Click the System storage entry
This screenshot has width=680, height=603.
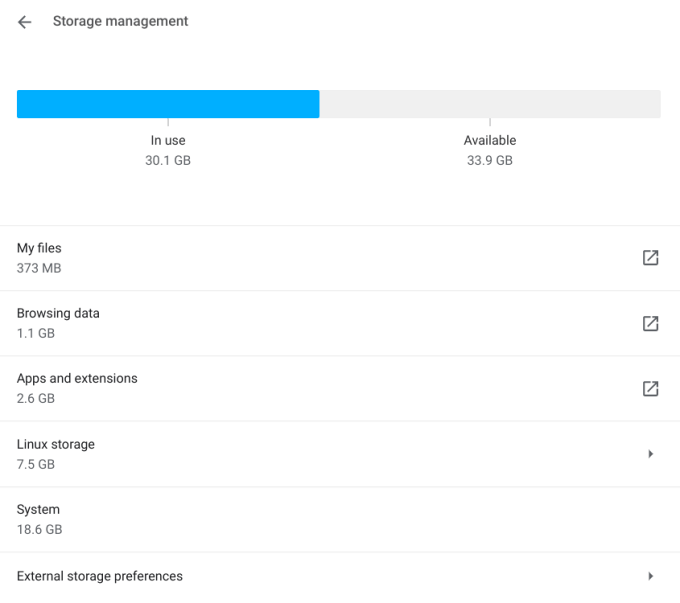(38, 509)
